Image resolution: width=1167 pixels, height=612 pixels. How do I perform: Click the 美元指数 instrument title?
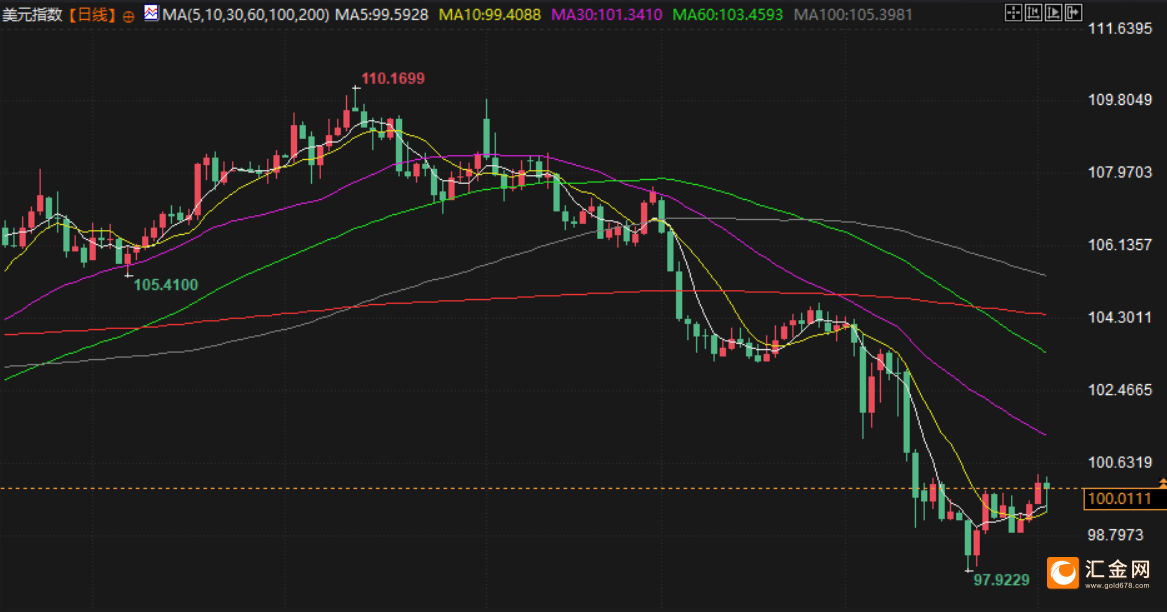pyautogui.click(x=32, y=15)
